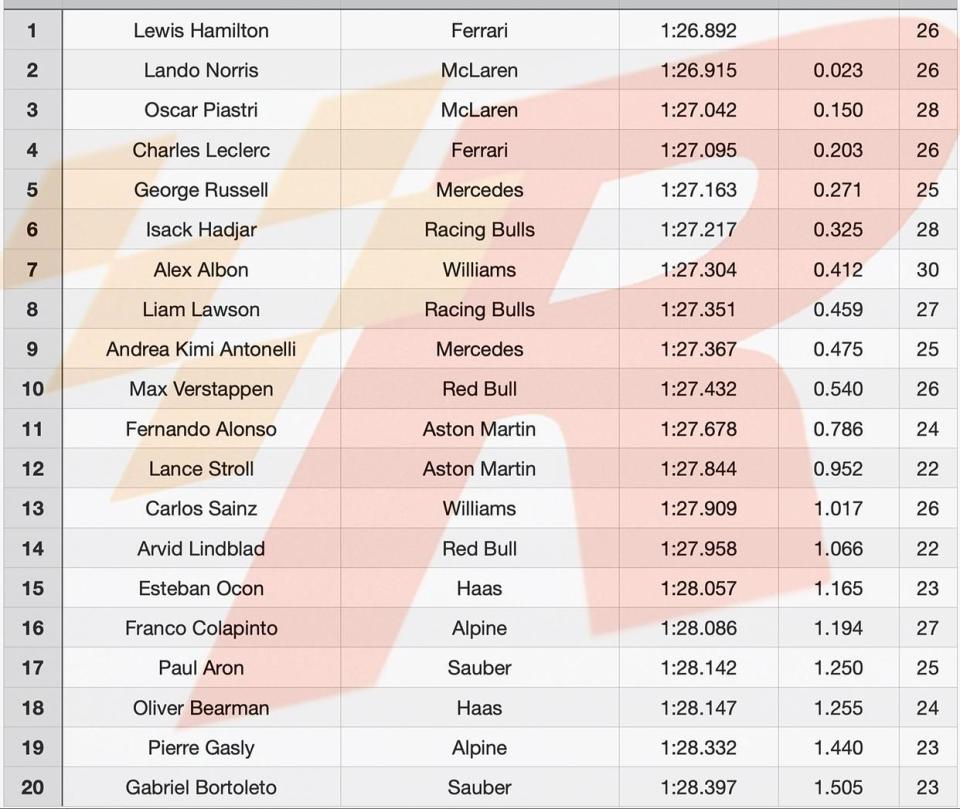The height and width of the screenshot is (809, 960).
Task: Select Pierre Gasly's gap 1.440
Action: (x=838, y=747)
